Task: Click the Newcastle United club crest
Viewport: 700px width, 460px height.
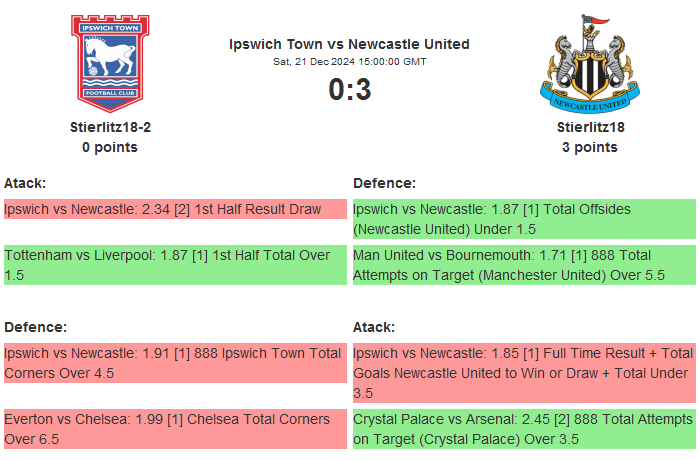Action: pos(589,64)
